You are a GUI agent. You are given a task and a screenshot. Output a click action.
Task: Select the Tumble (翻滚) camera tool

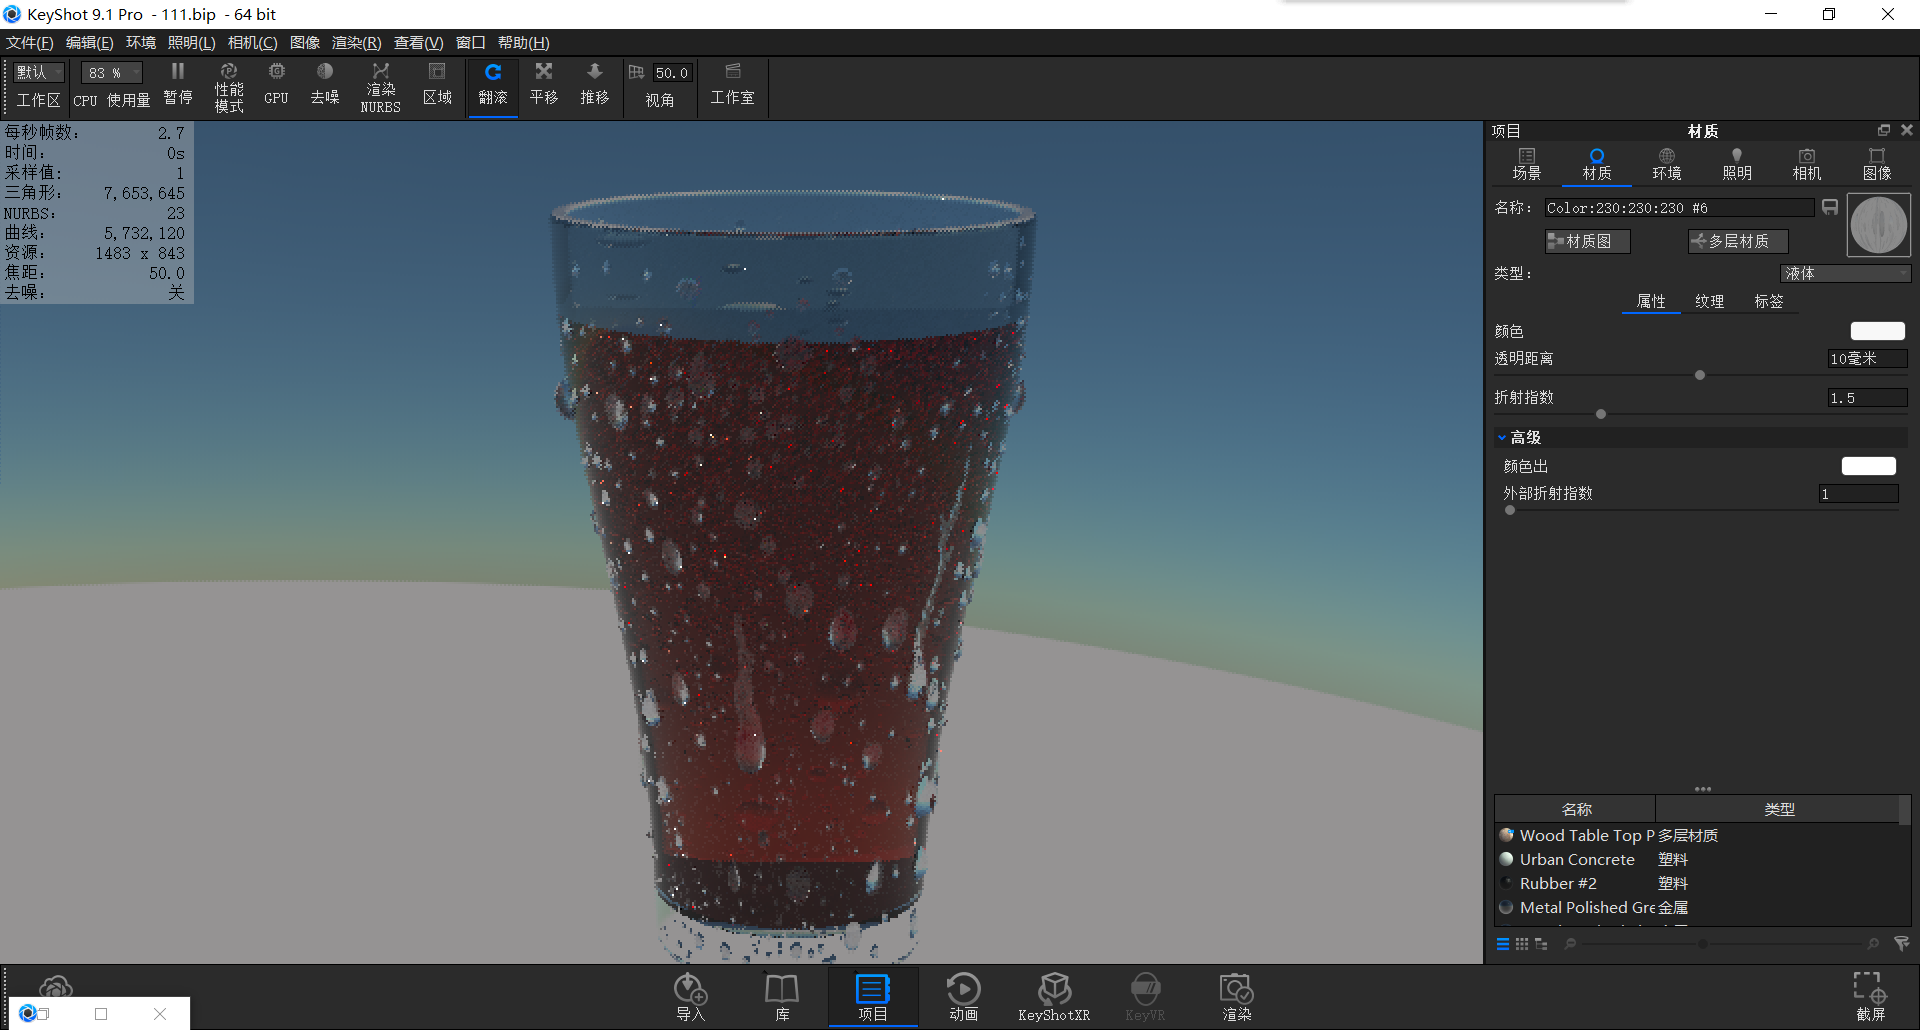(x=492, y=85)
